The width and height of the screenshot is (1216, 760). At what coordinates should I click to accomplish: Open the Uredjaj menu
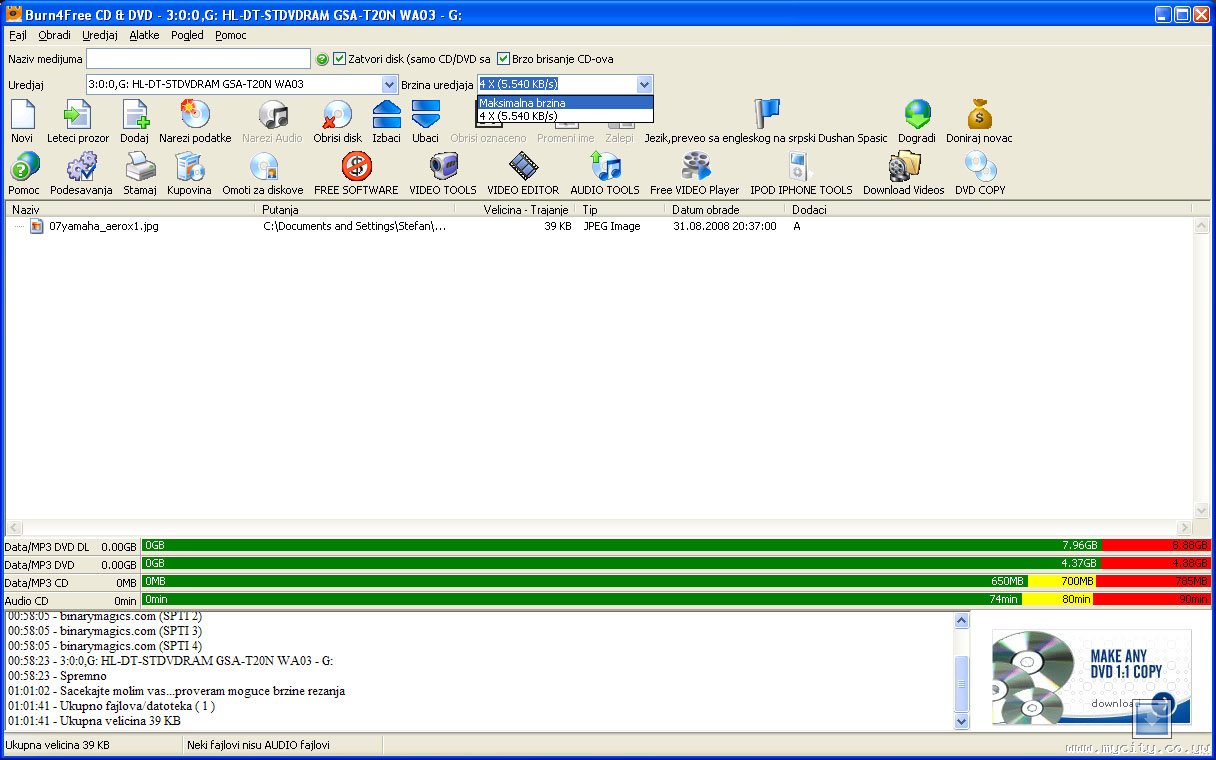coord(100,35)
